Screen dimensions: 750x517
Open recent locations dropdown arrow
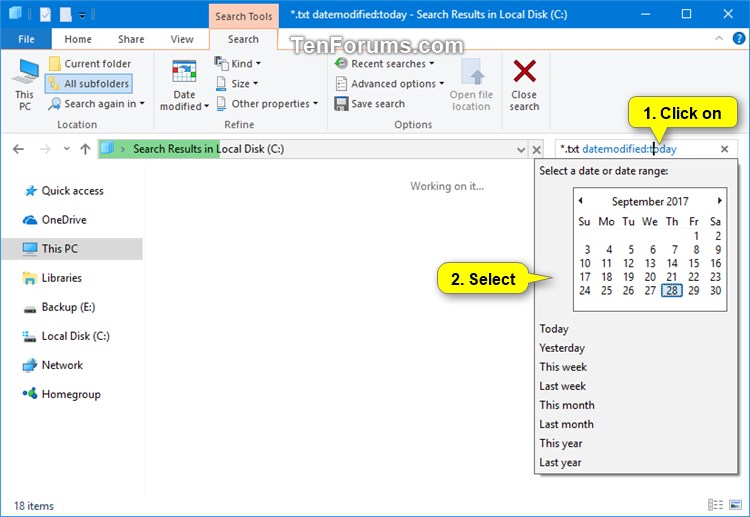66,149
